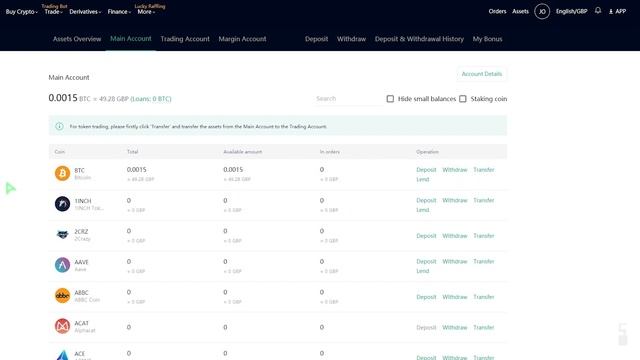This screenshot has height=360, width=640.
Task: Click the BTC total value 0.0015
Action: coord(136,169)
